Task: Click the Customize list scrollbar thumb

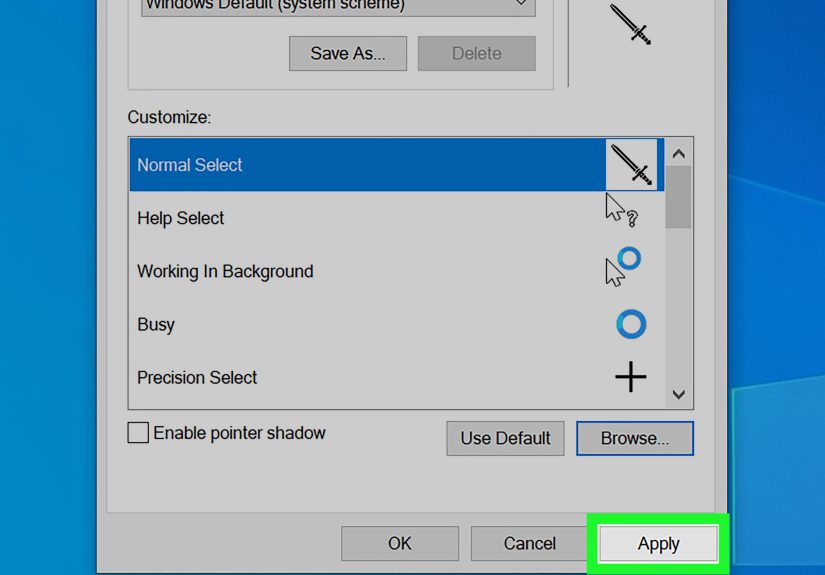Action: (679, 197)
